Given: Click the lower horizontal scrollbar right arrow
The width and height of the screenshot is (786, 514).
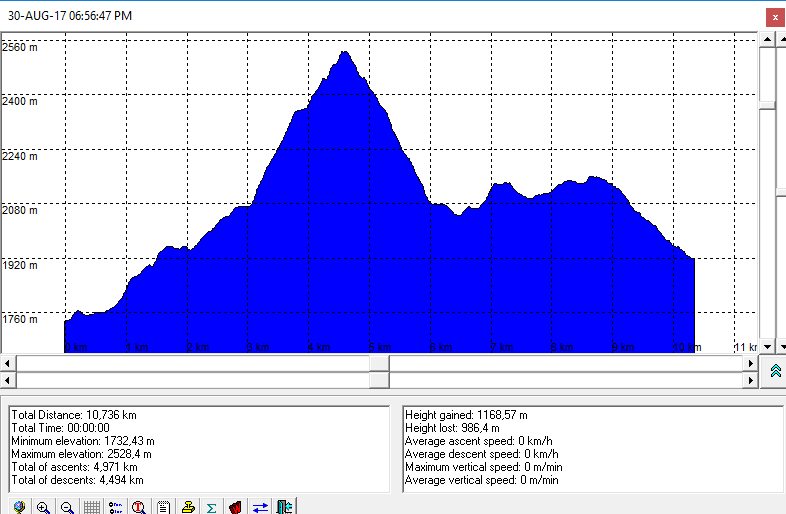Looking at the screenshot, I should (x=751, y=381).
